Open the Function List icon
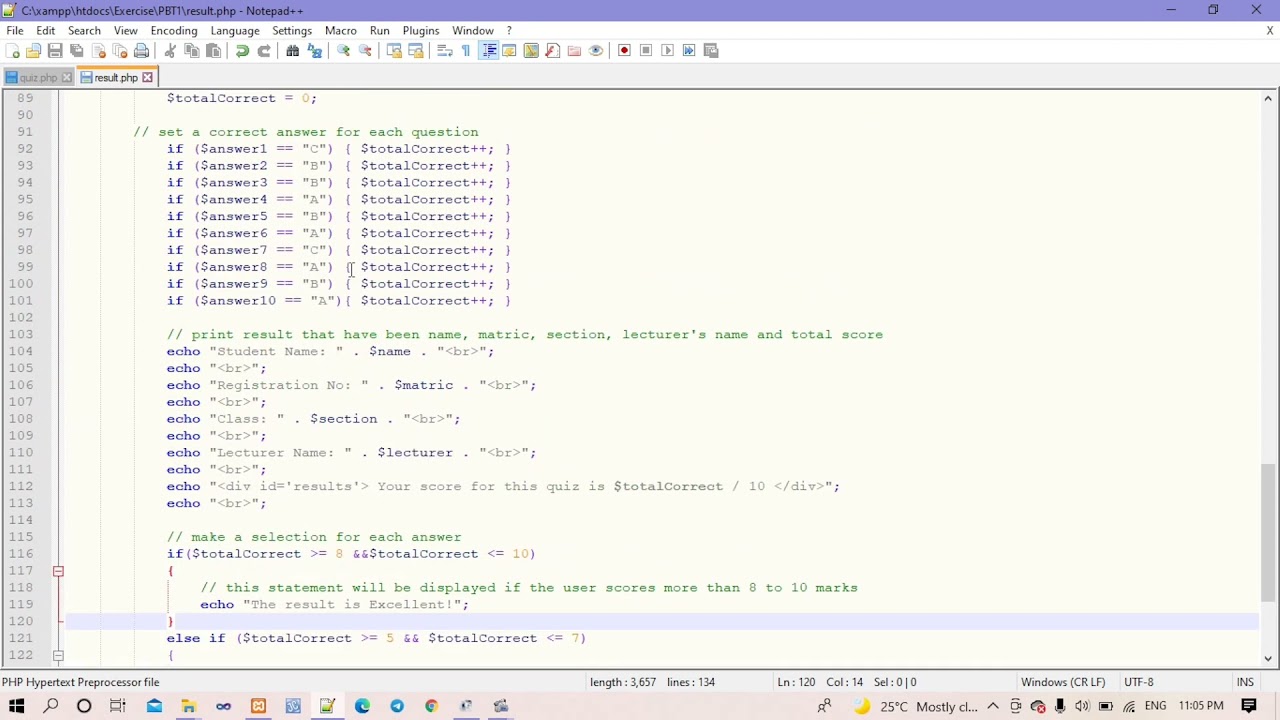Screen dimensions: 1280x720 (552, 51)
